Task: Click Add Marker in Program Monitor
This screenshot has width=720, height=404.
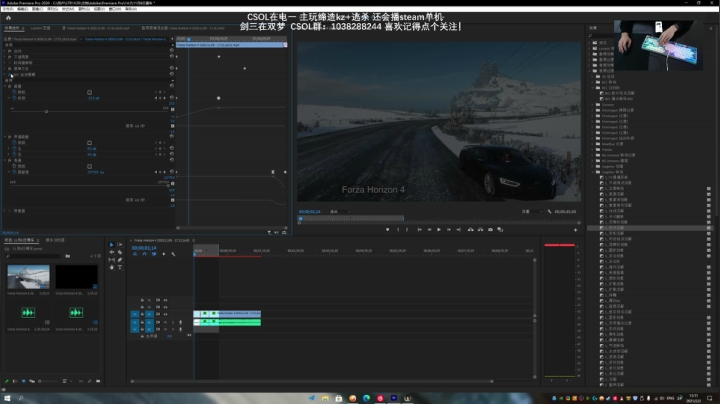Action: tap(388, 230)
